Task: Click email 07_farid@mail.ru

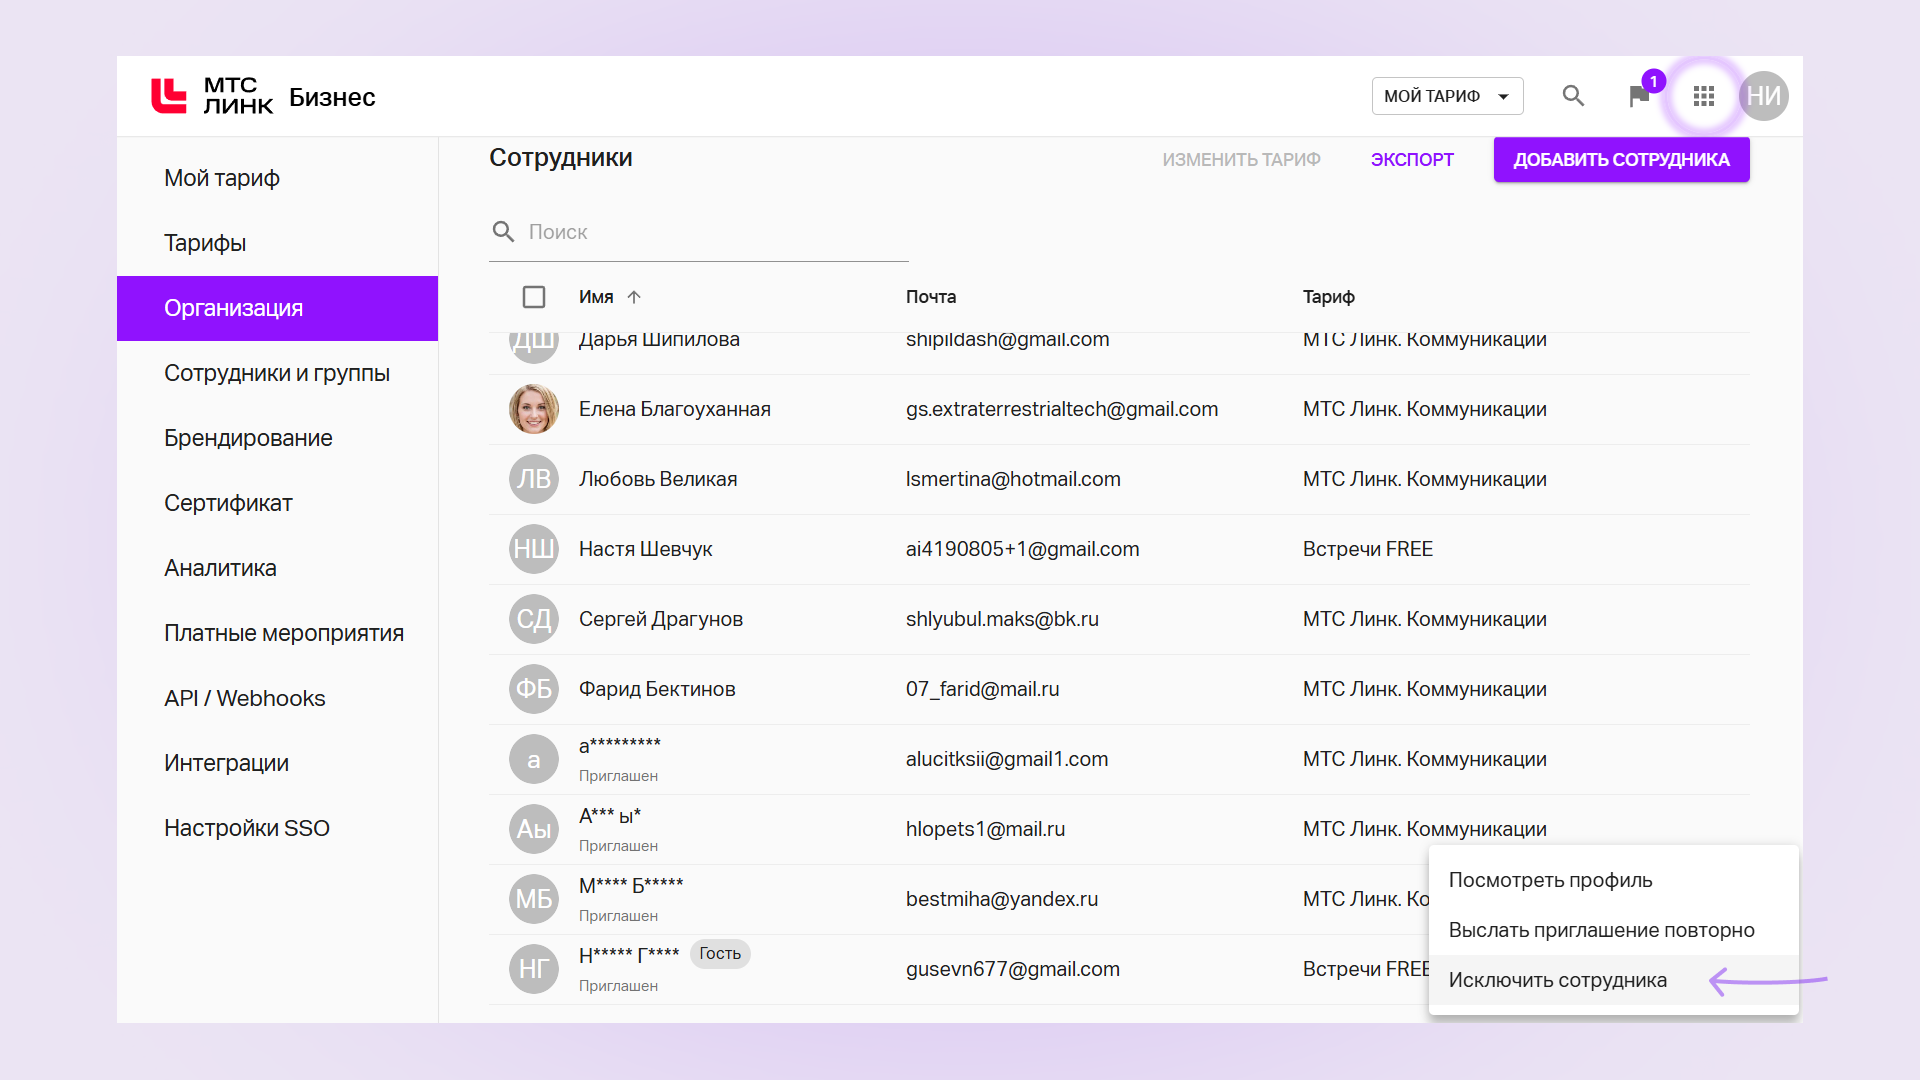Action: [x=983, y=689]
